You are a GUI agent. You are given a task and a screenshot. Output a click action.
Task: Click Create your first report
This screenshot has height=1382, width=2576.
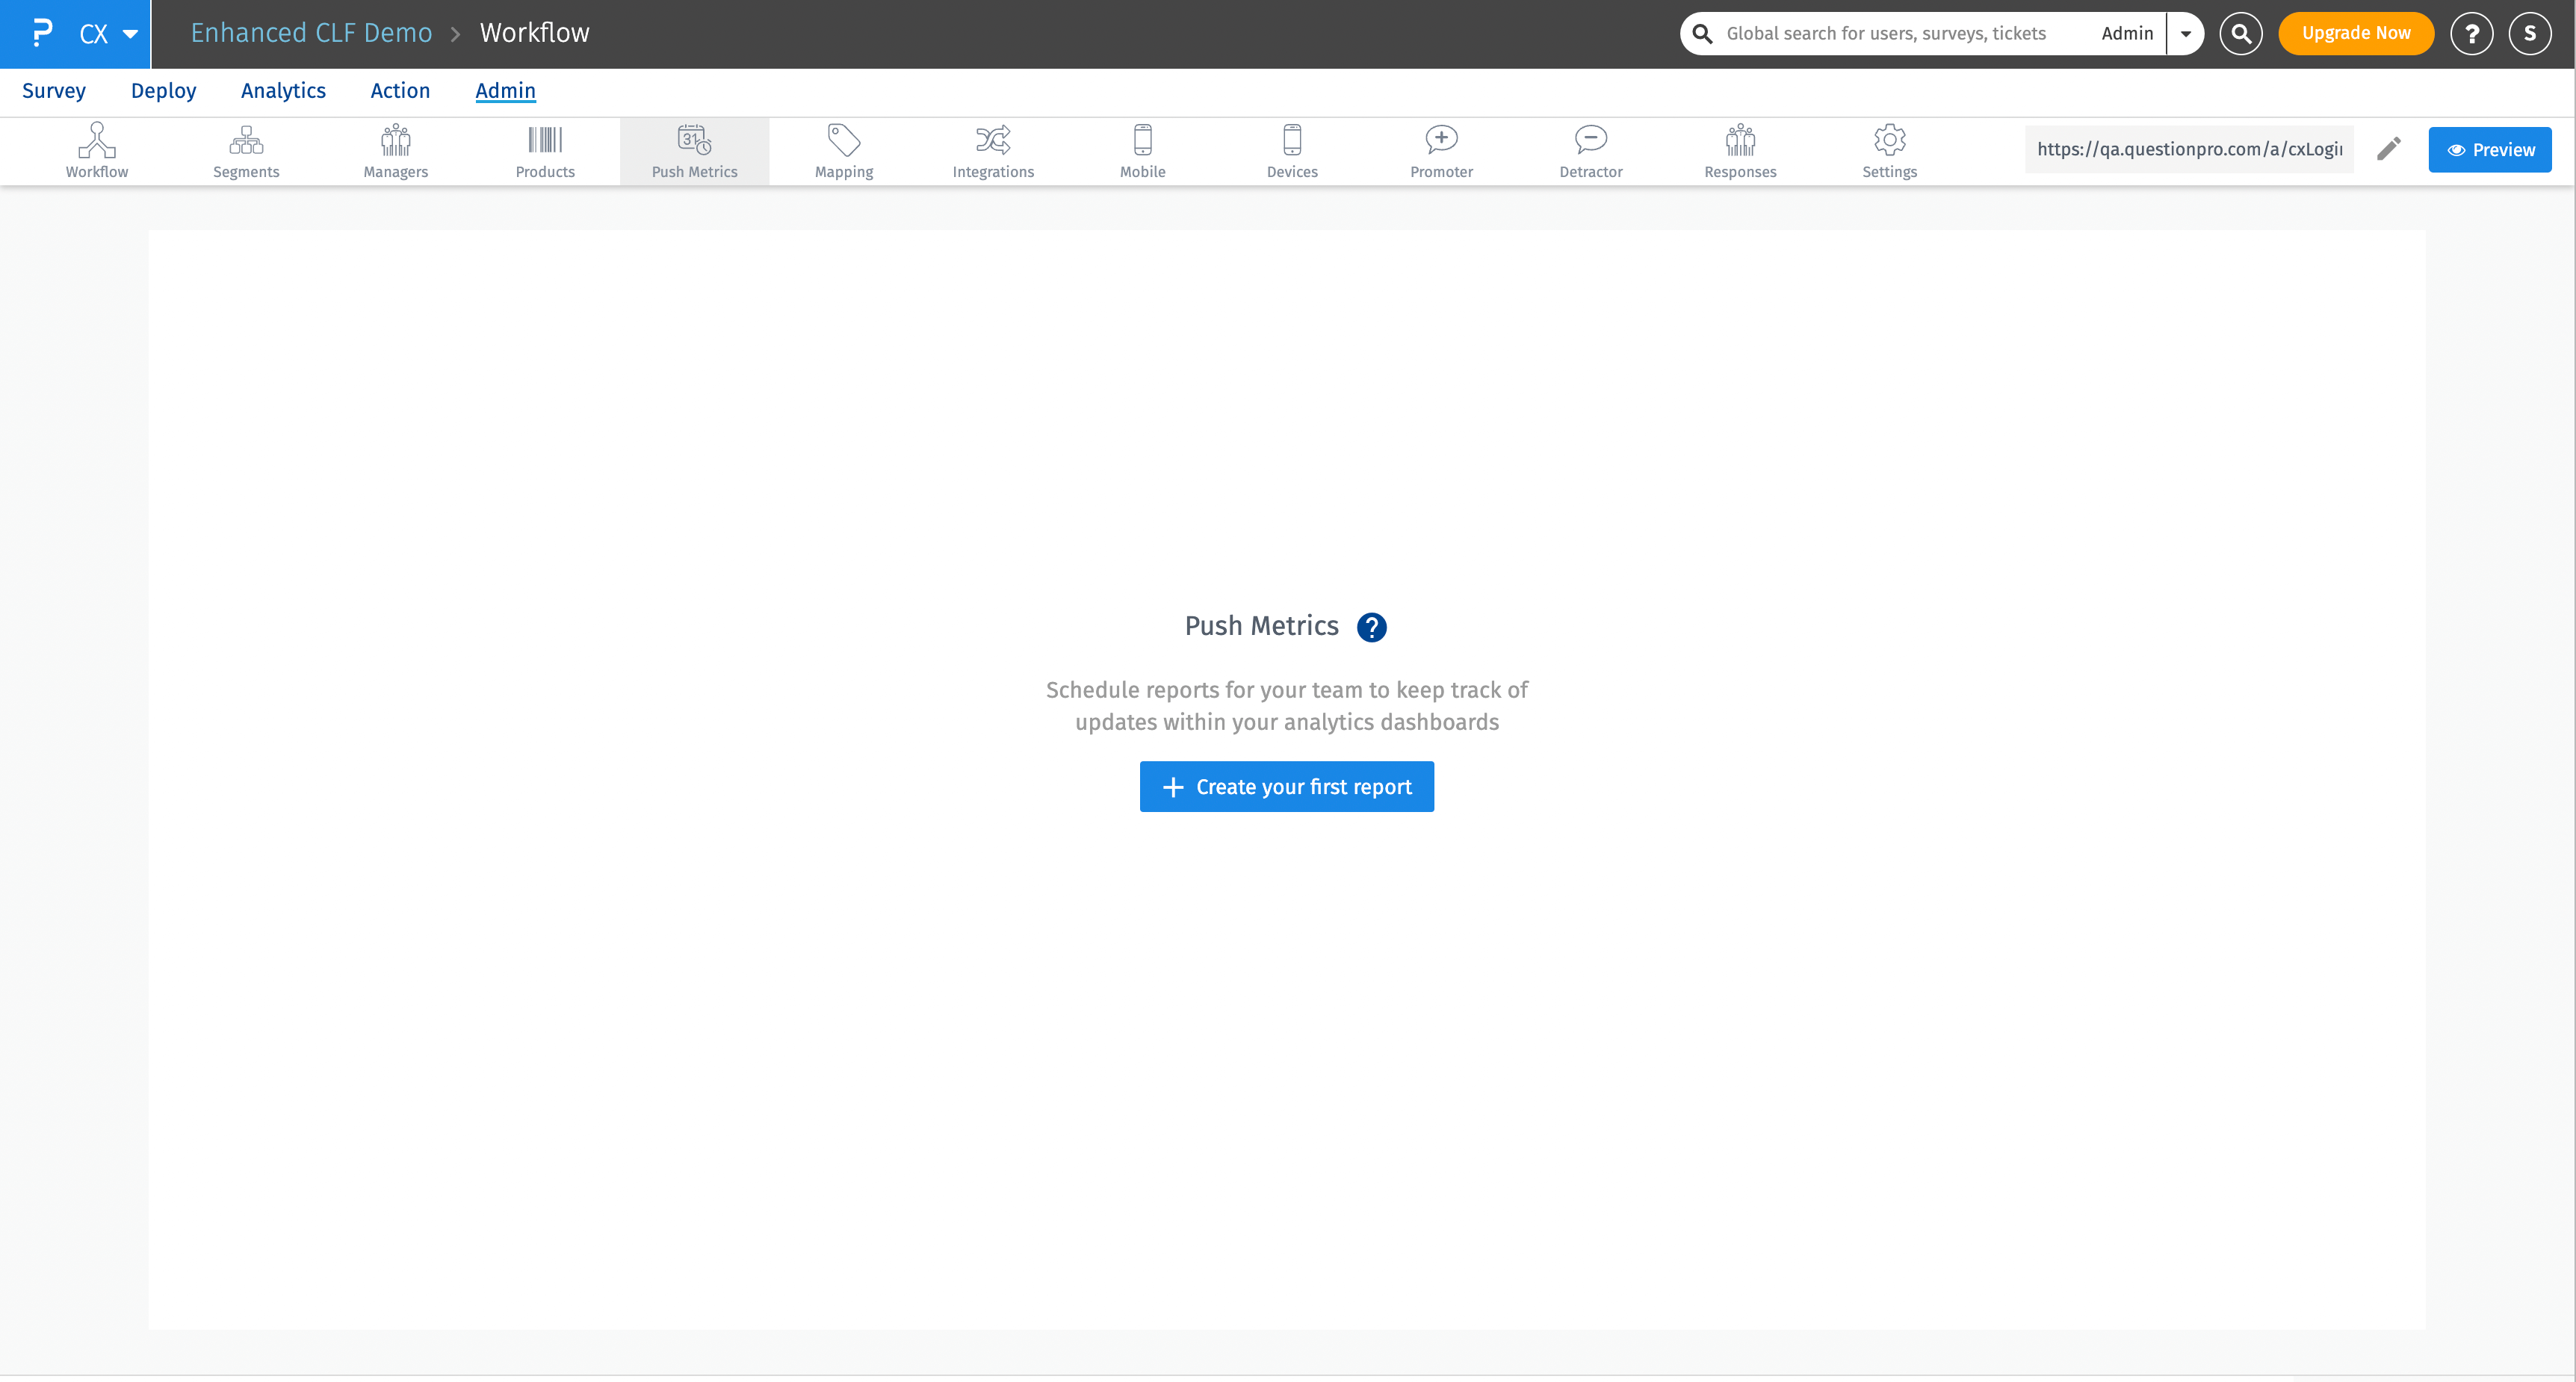(x=1287, y=787)
